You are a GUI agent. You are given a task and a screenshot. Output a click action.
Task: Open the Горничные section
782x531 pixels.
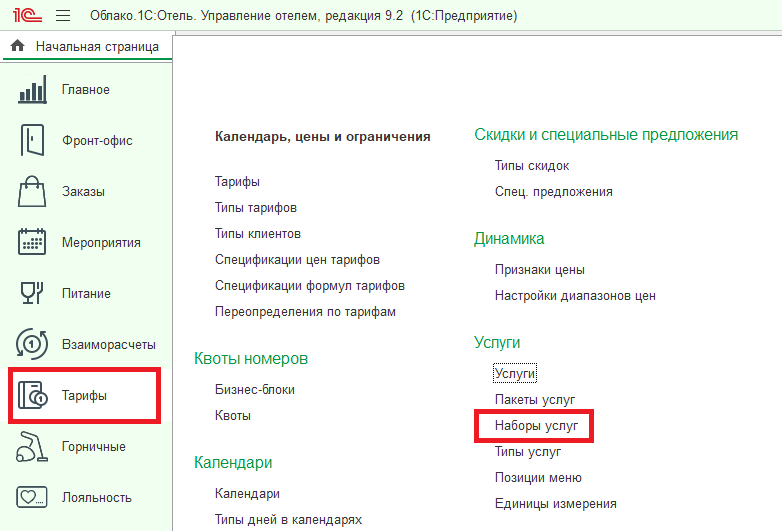(94, 446)
